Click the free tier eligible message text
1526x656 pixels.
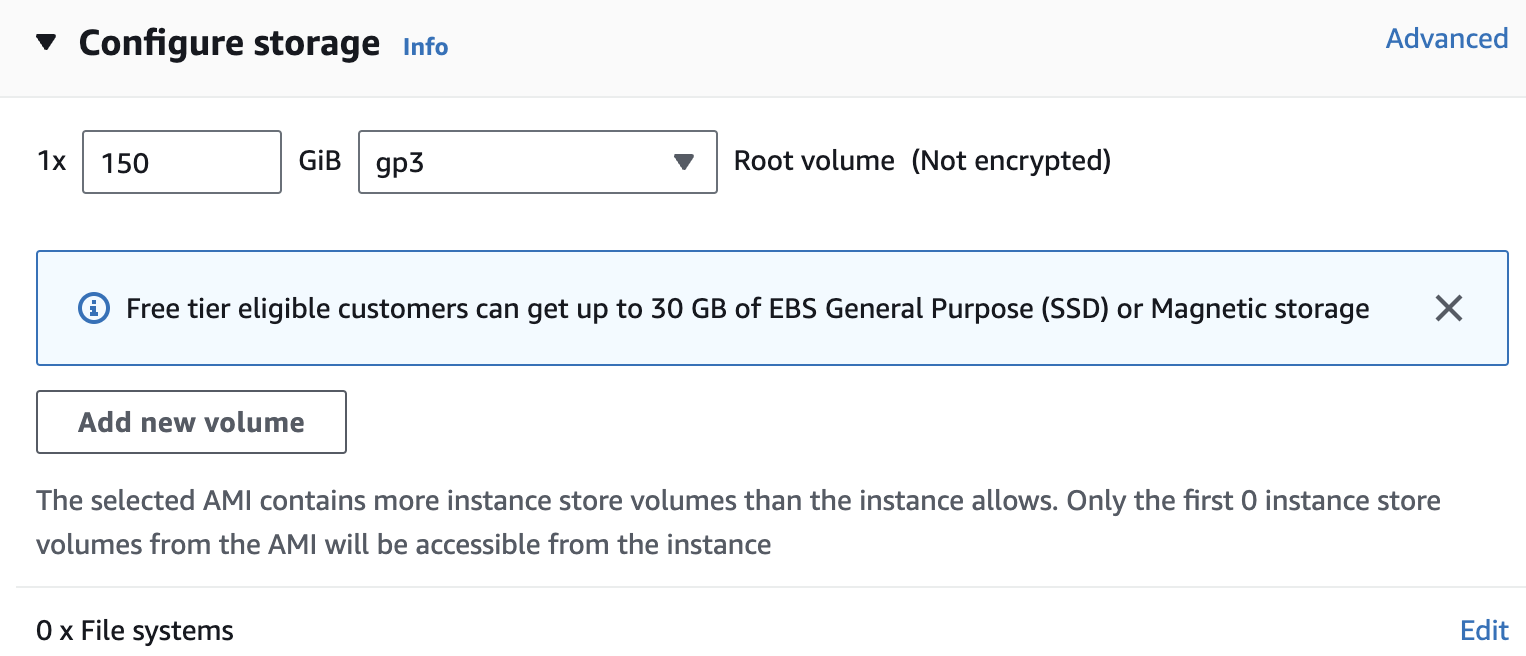click(x=748, y=309)
